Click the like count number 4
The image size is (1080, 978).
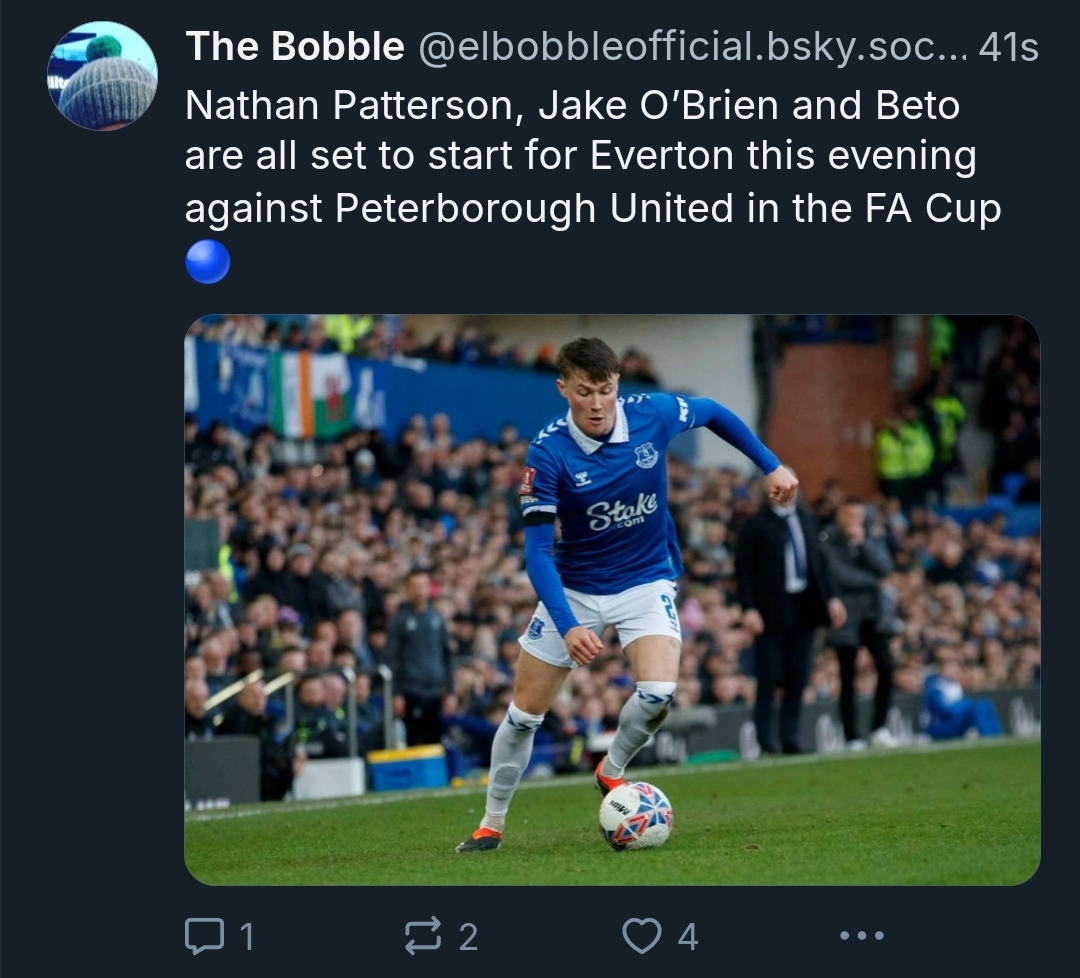pos(687,937)
